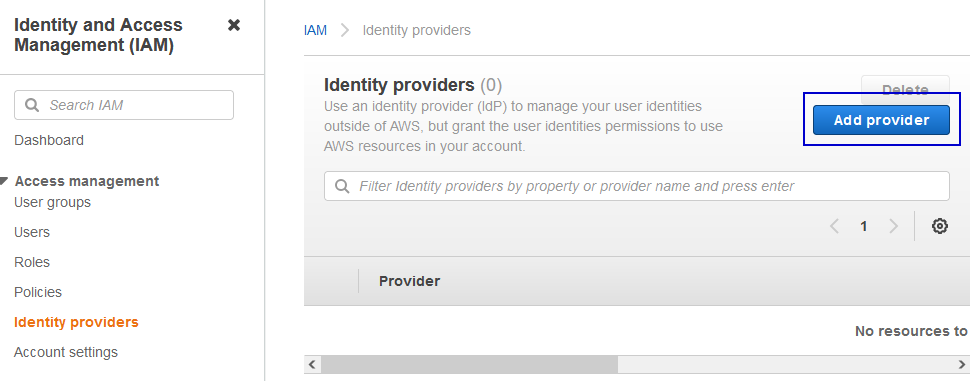Open User groups page

(52, 202)
